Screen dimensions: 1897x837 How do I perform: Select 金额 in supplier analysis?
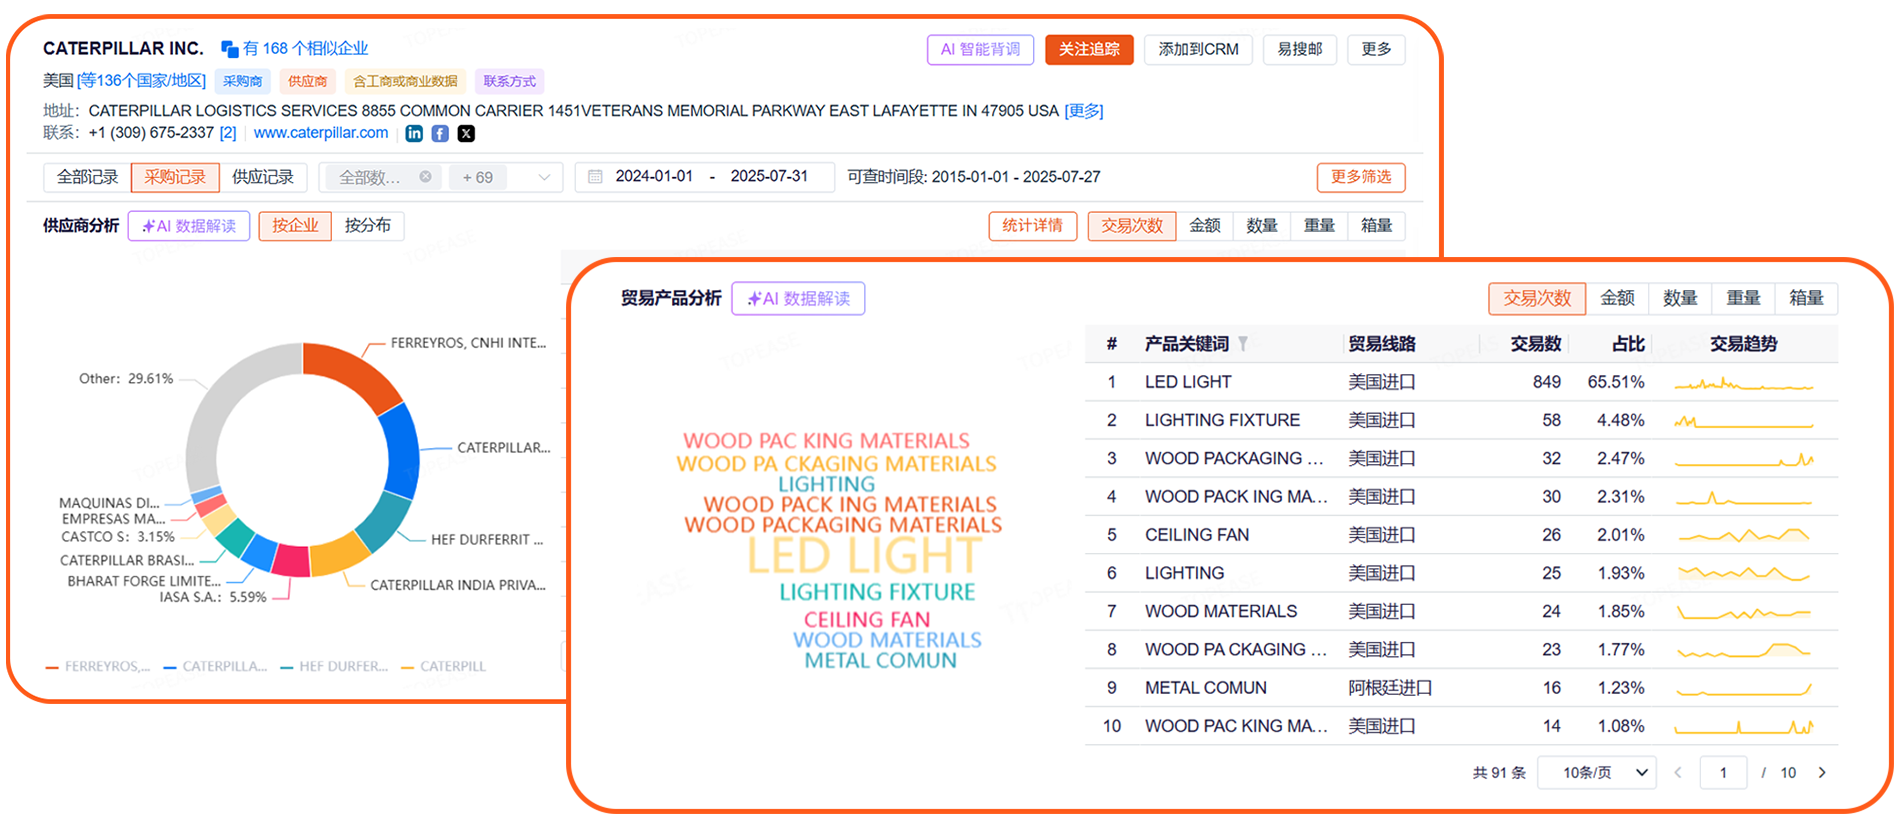pos(1205,226)
